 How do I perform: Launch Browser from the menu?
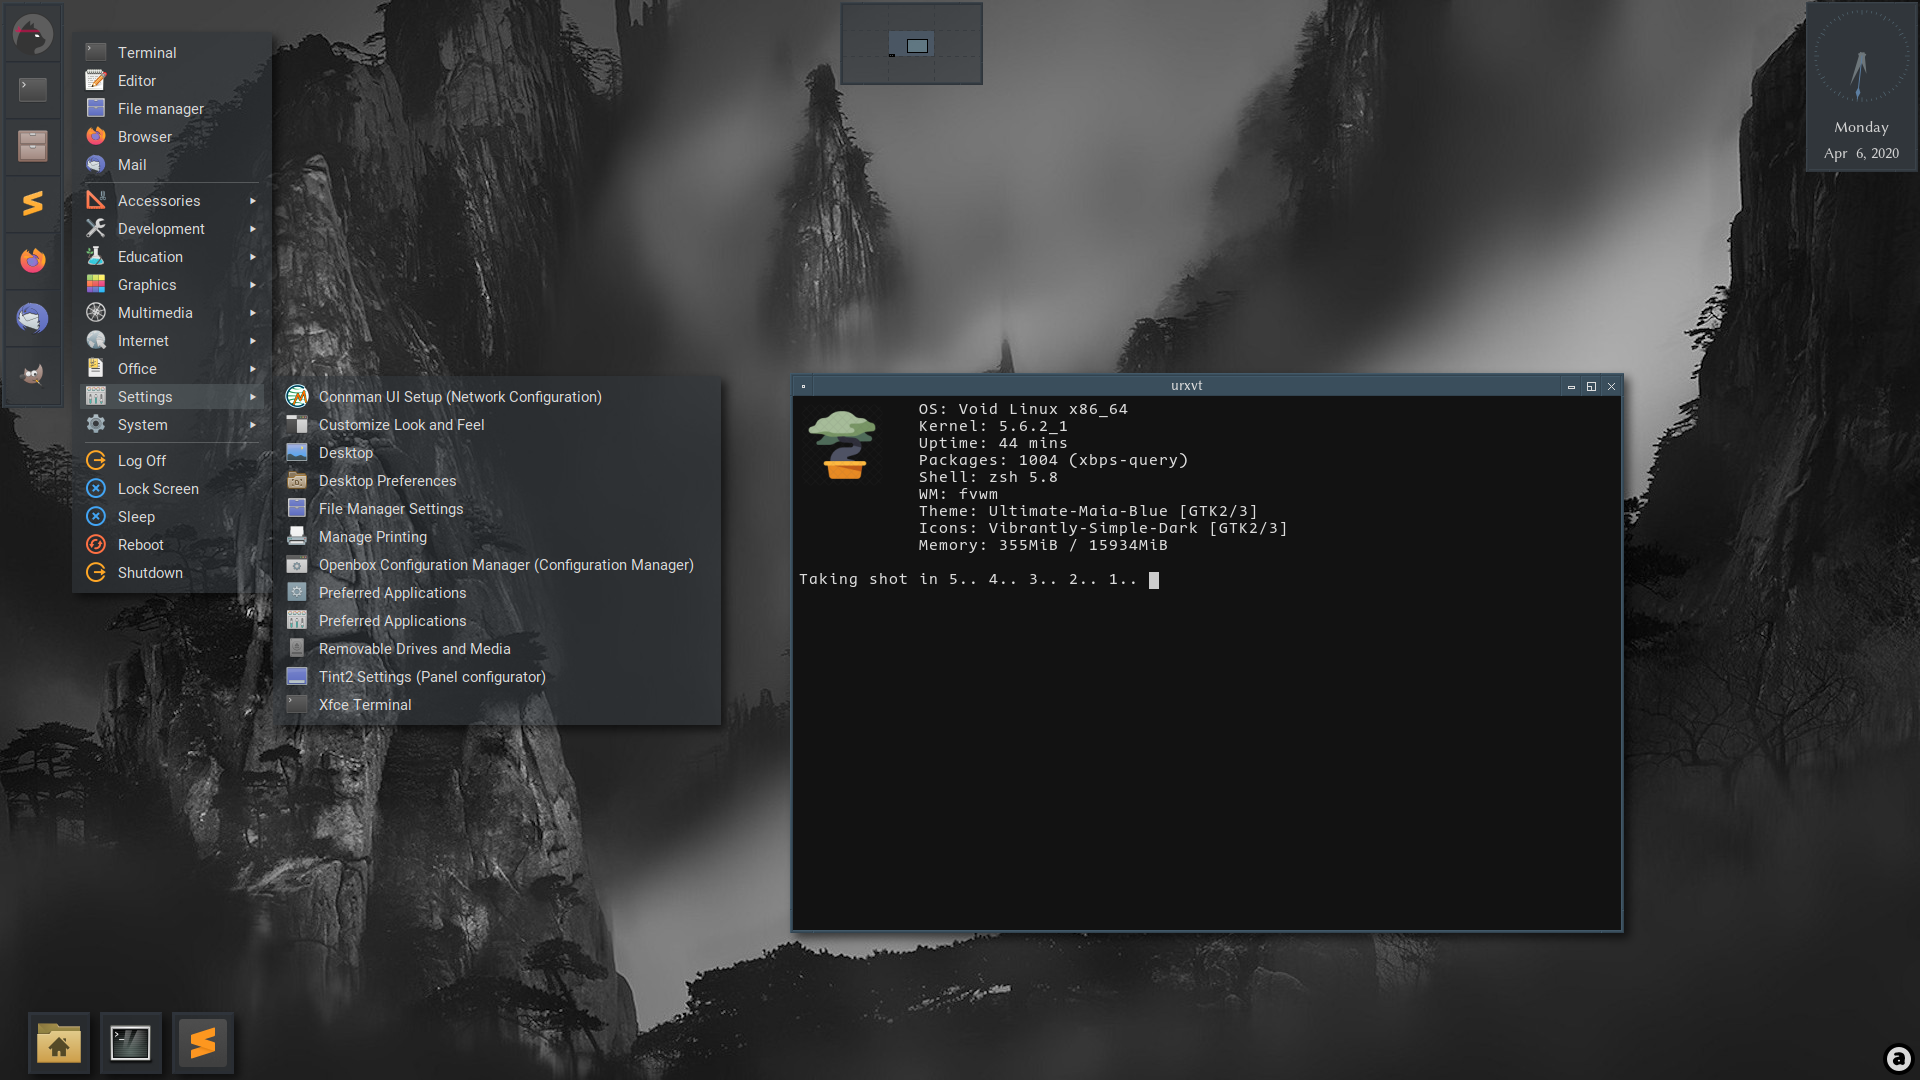(x=172, y=136)
